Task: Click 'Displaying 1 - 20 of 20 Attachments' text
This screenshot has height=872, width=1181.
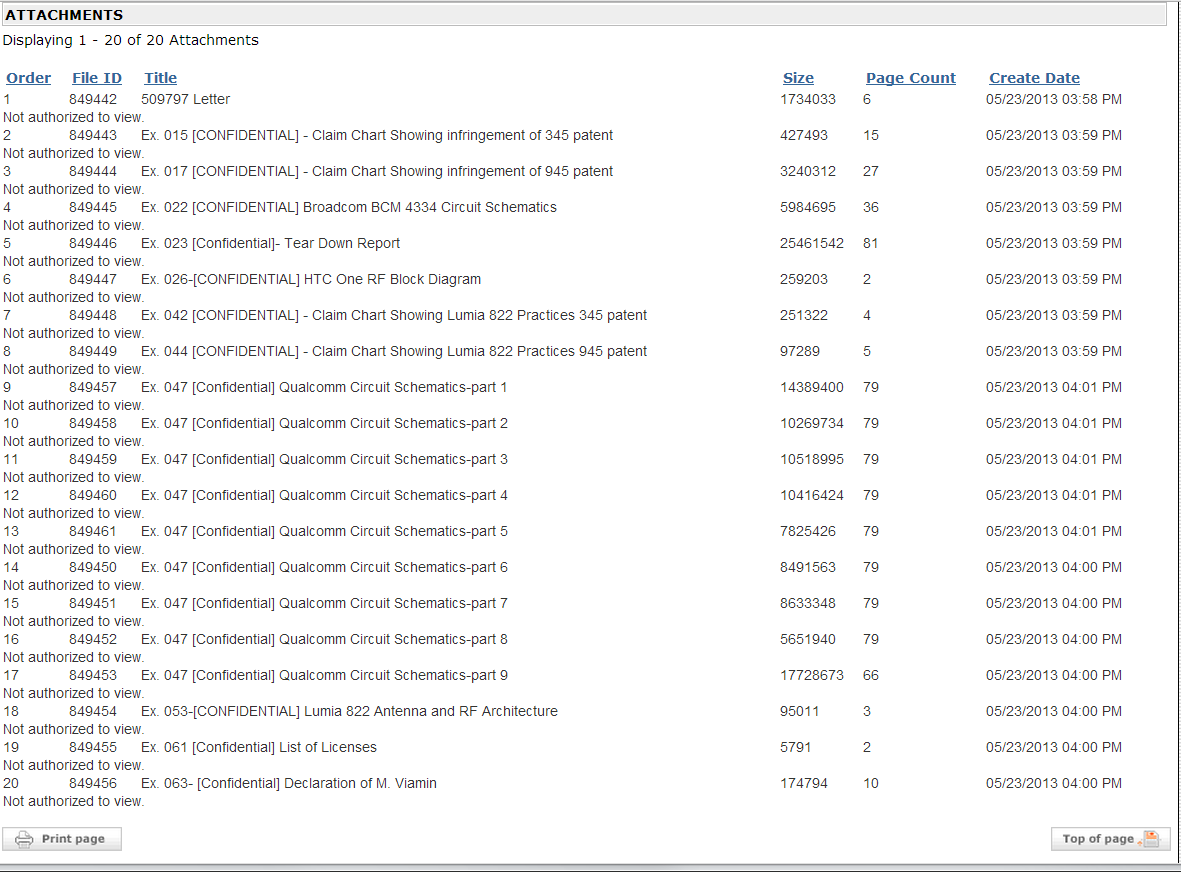Action: click(x=130, y=41)
